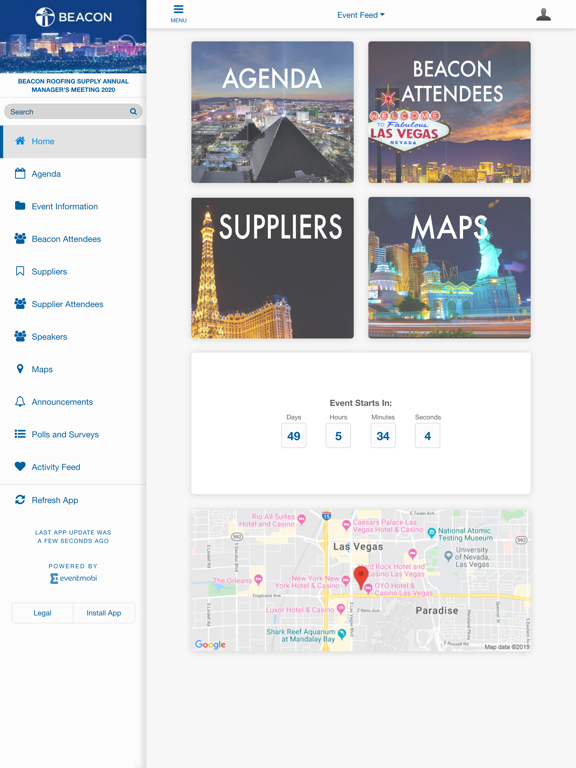Click into the Search field
The image size is (576, 768).
pos(73,112)
